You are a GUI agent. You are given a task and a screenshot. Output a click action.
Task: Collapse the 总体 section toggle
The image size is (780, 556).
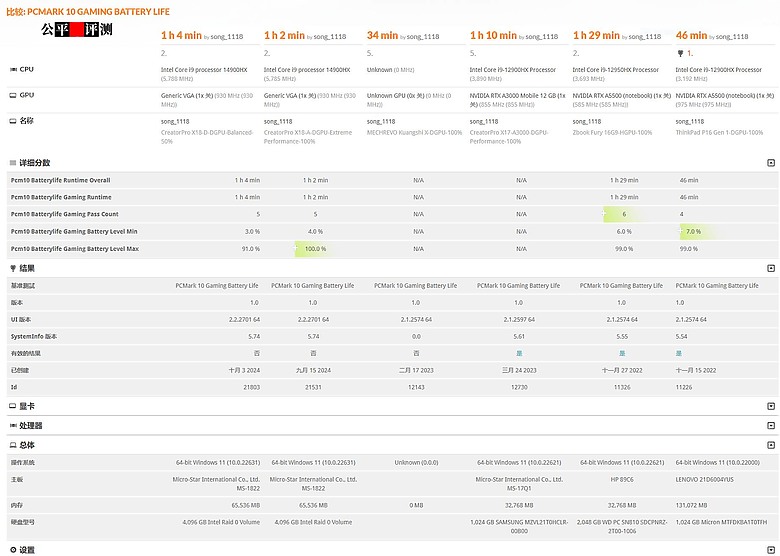pyautogui.click(x=771, y=445)
